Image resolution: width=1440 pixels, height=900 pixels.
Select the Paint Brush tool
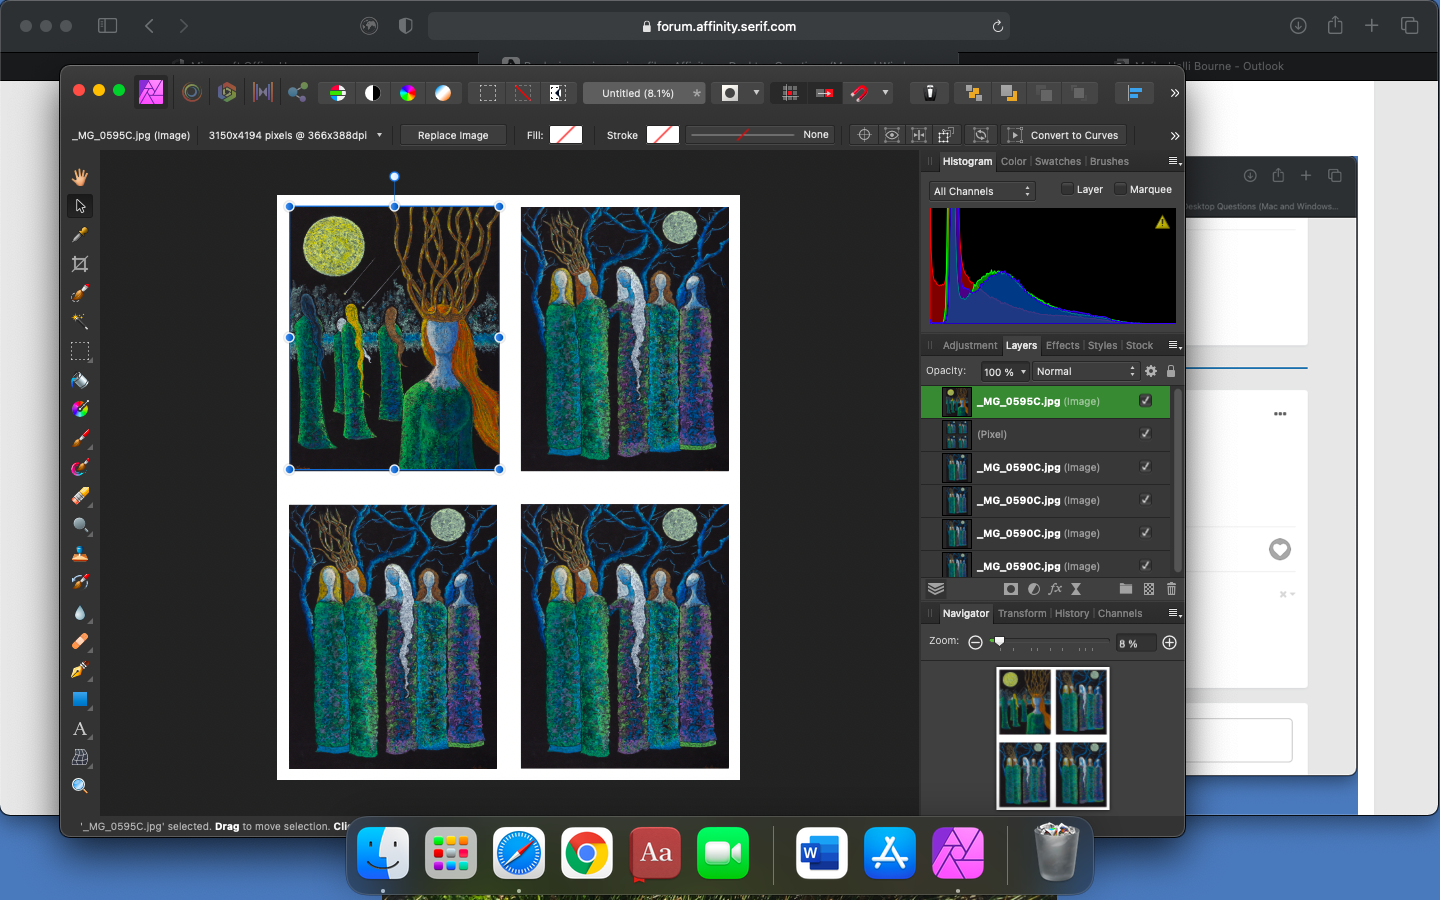(80, 438)
